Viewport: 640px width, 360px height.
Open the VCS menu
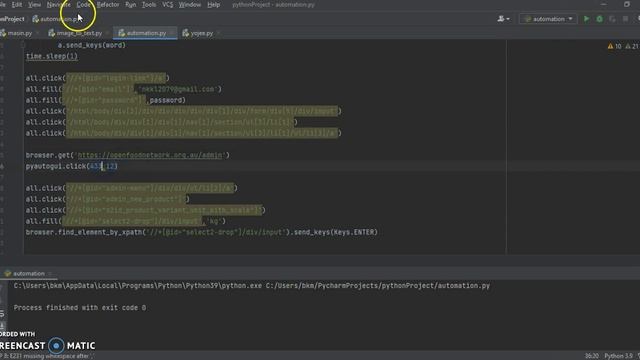coord(167,4)
